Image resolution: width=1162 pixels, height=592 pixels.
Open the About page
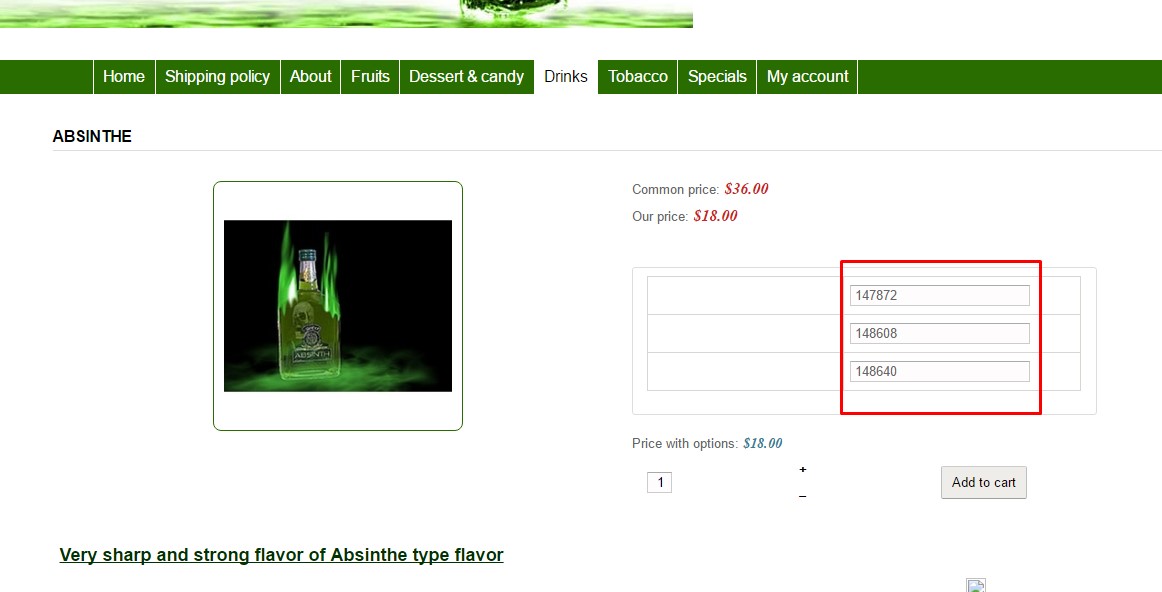point(311,77)
